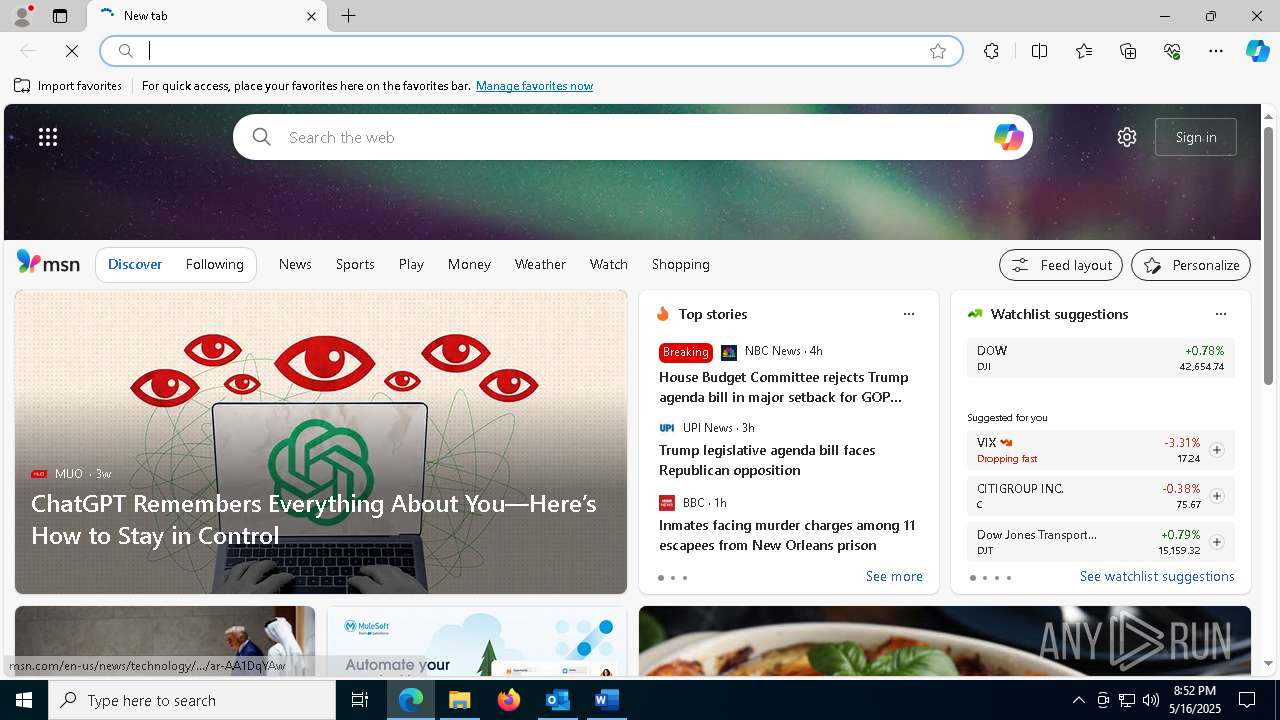1280x720 pixels.
Task: Click the Sign in button
Action: 1196,137
